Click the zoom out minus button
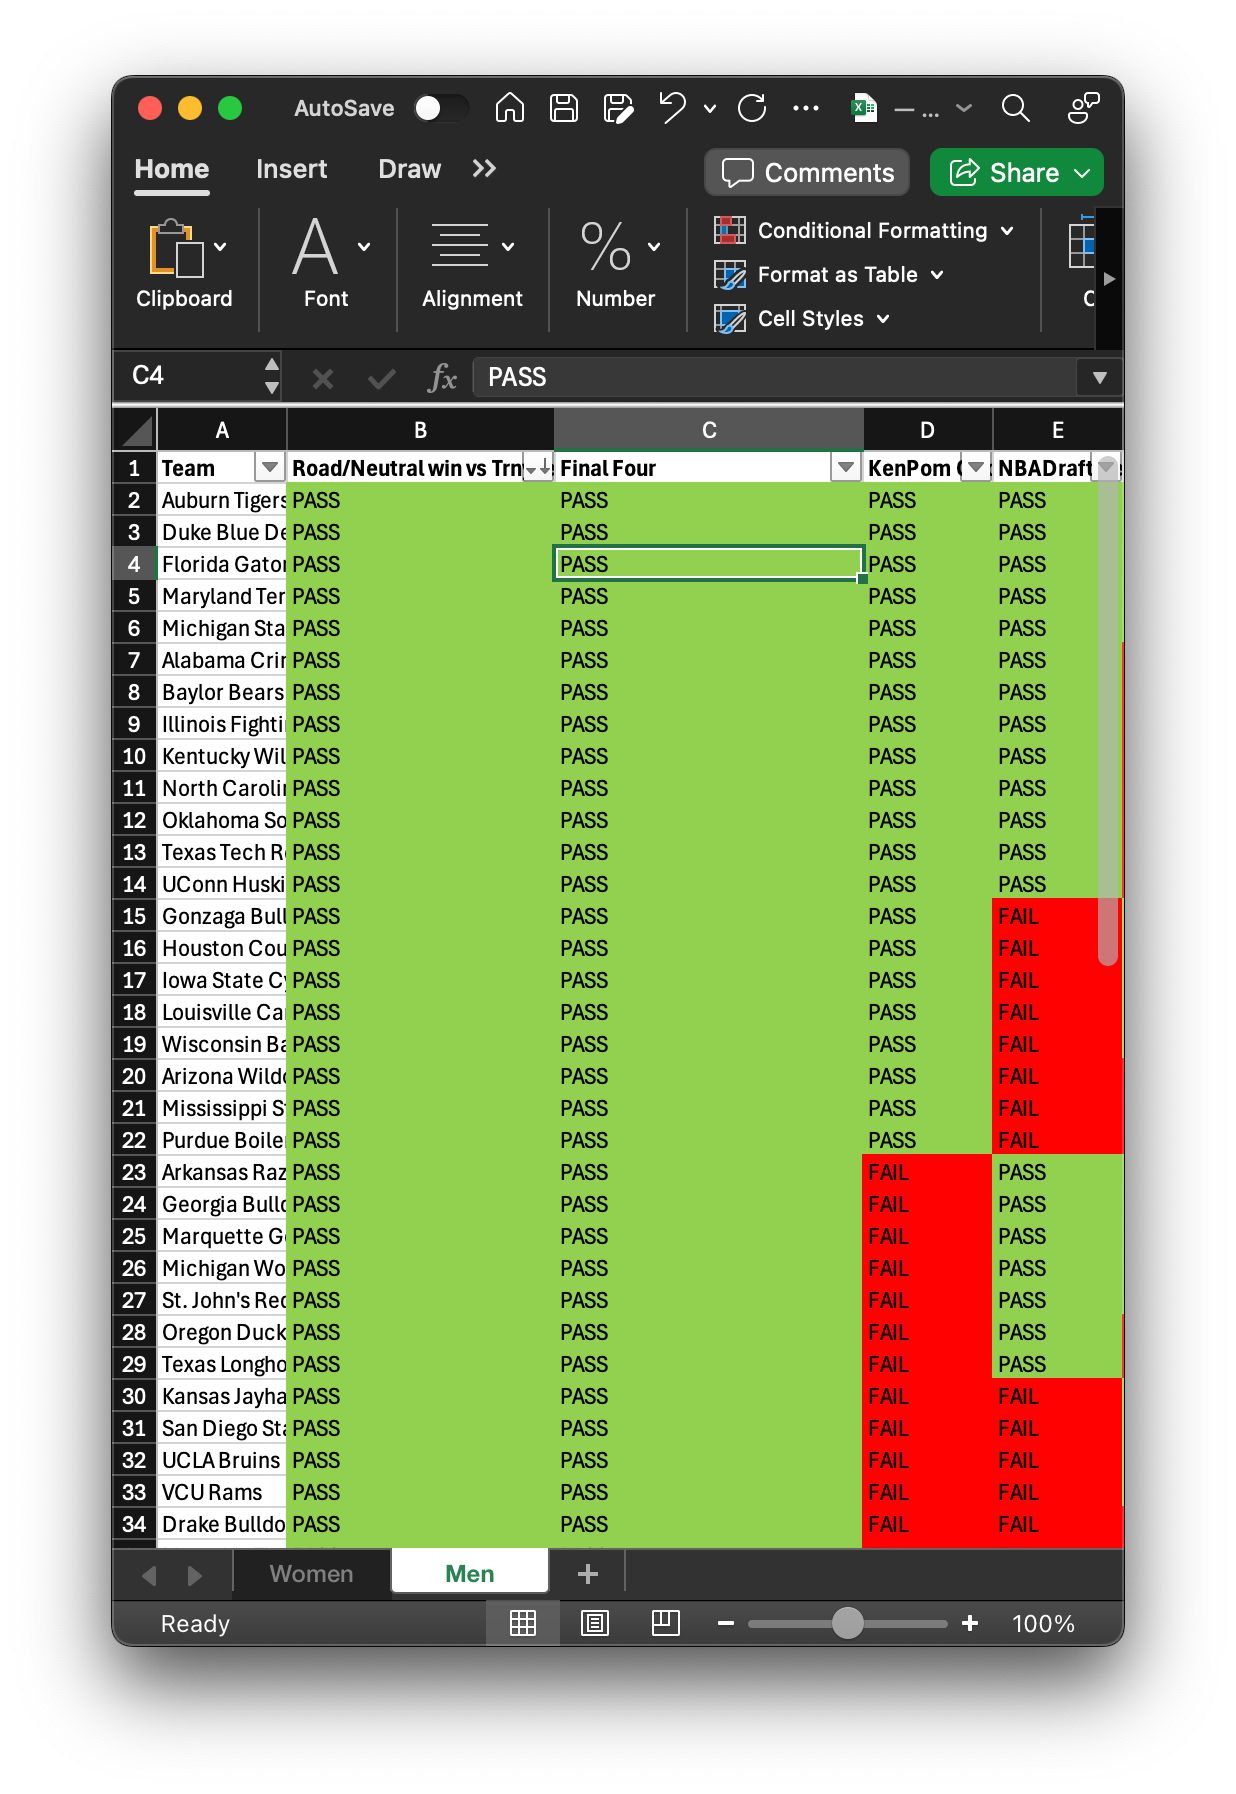 coord(726,1623)
